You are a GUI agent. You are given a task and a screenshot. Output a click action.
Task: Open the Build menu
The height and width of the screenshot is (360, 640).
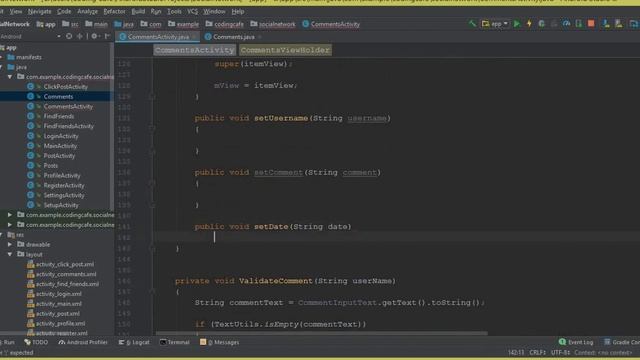138,11
